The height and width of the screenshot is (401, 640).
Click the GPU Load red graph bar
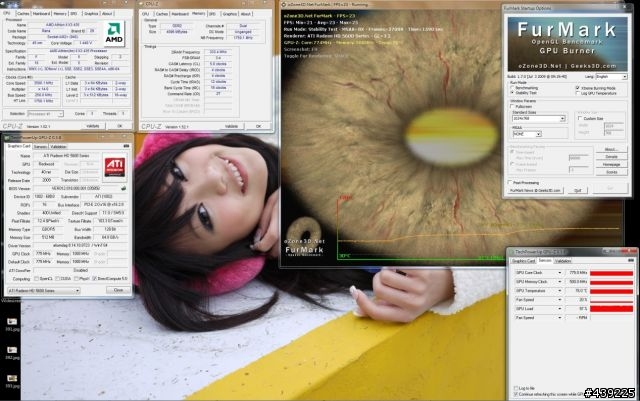(x=611, y=309)
